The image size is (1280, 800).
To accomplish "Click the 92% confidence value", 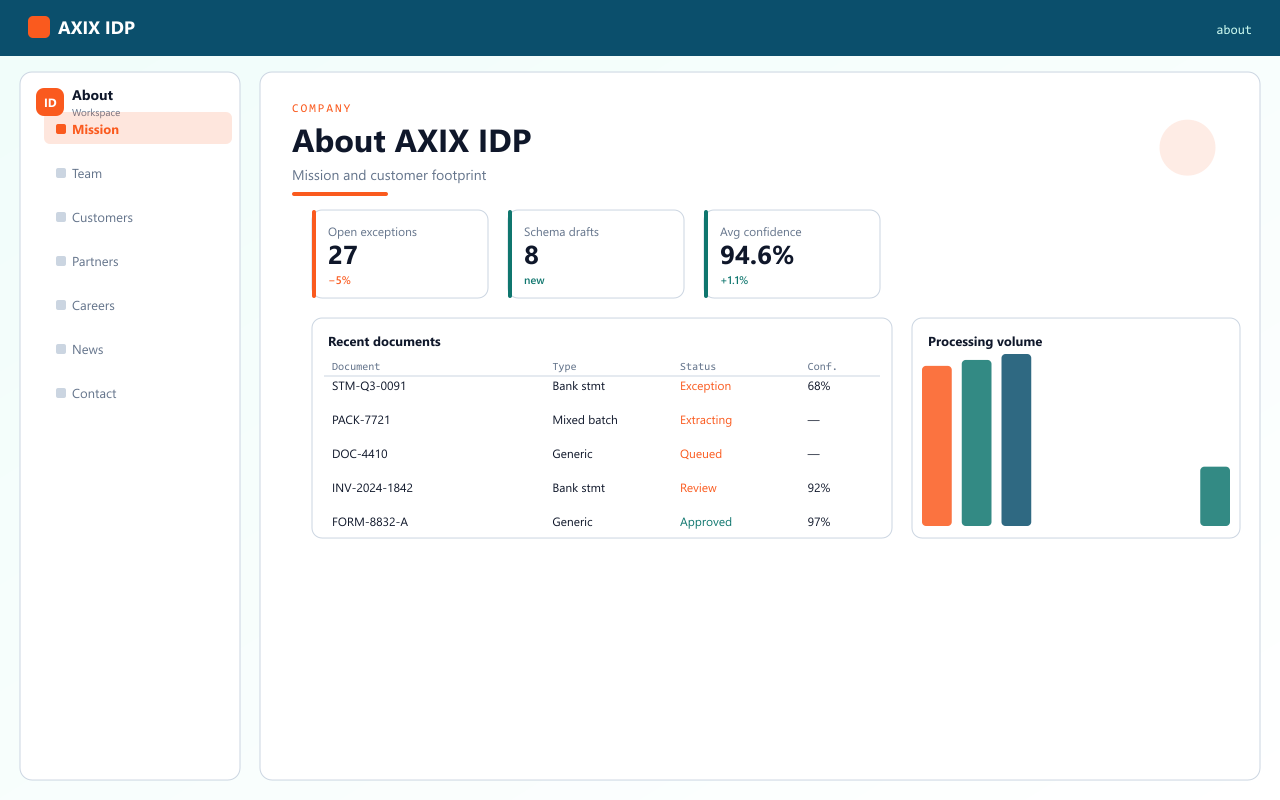I will [x=819, y=488].
